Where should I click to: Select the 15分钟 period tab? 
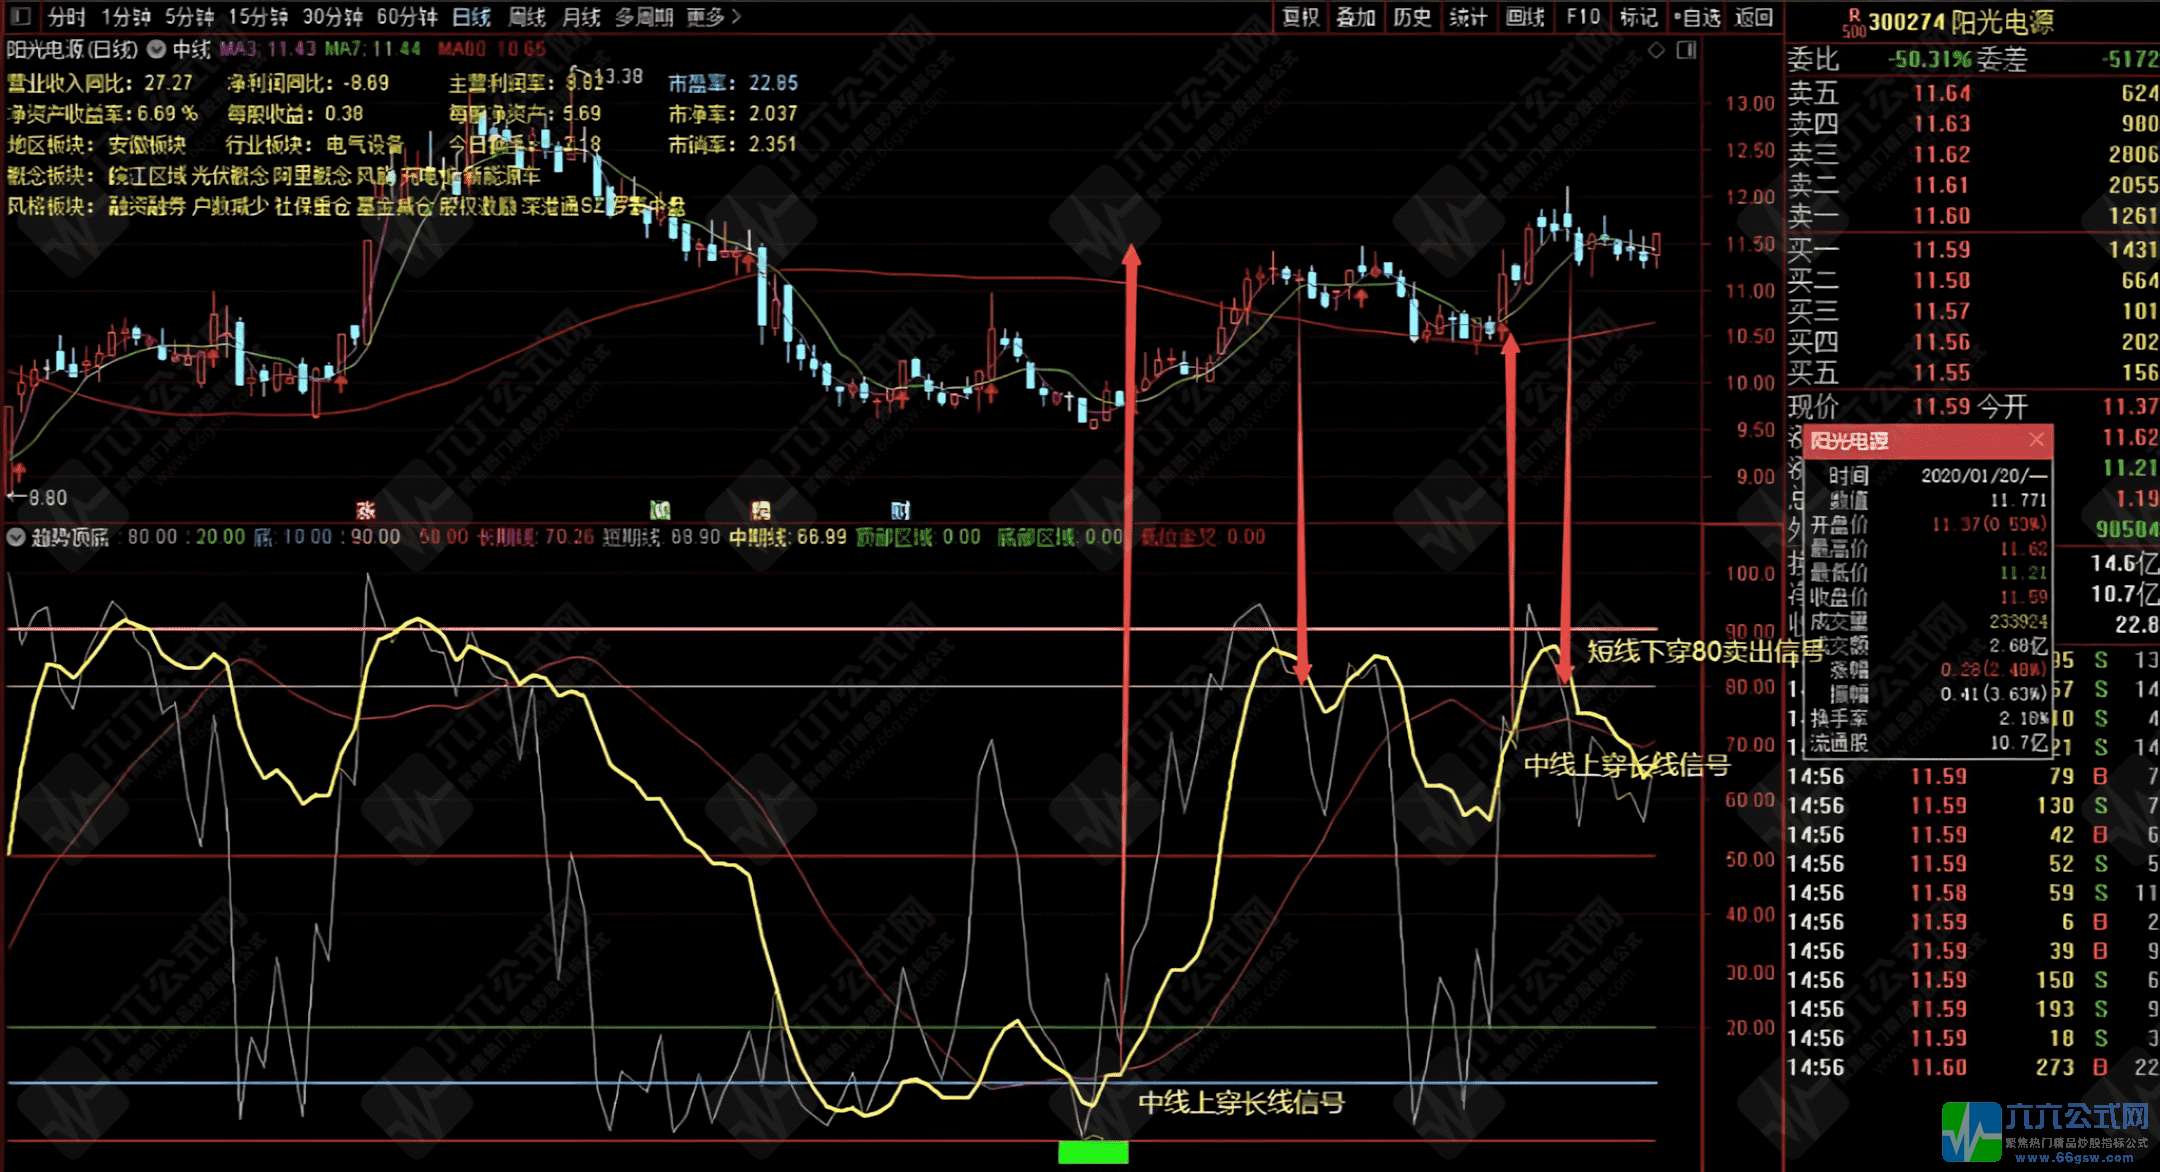coord(258,17)
